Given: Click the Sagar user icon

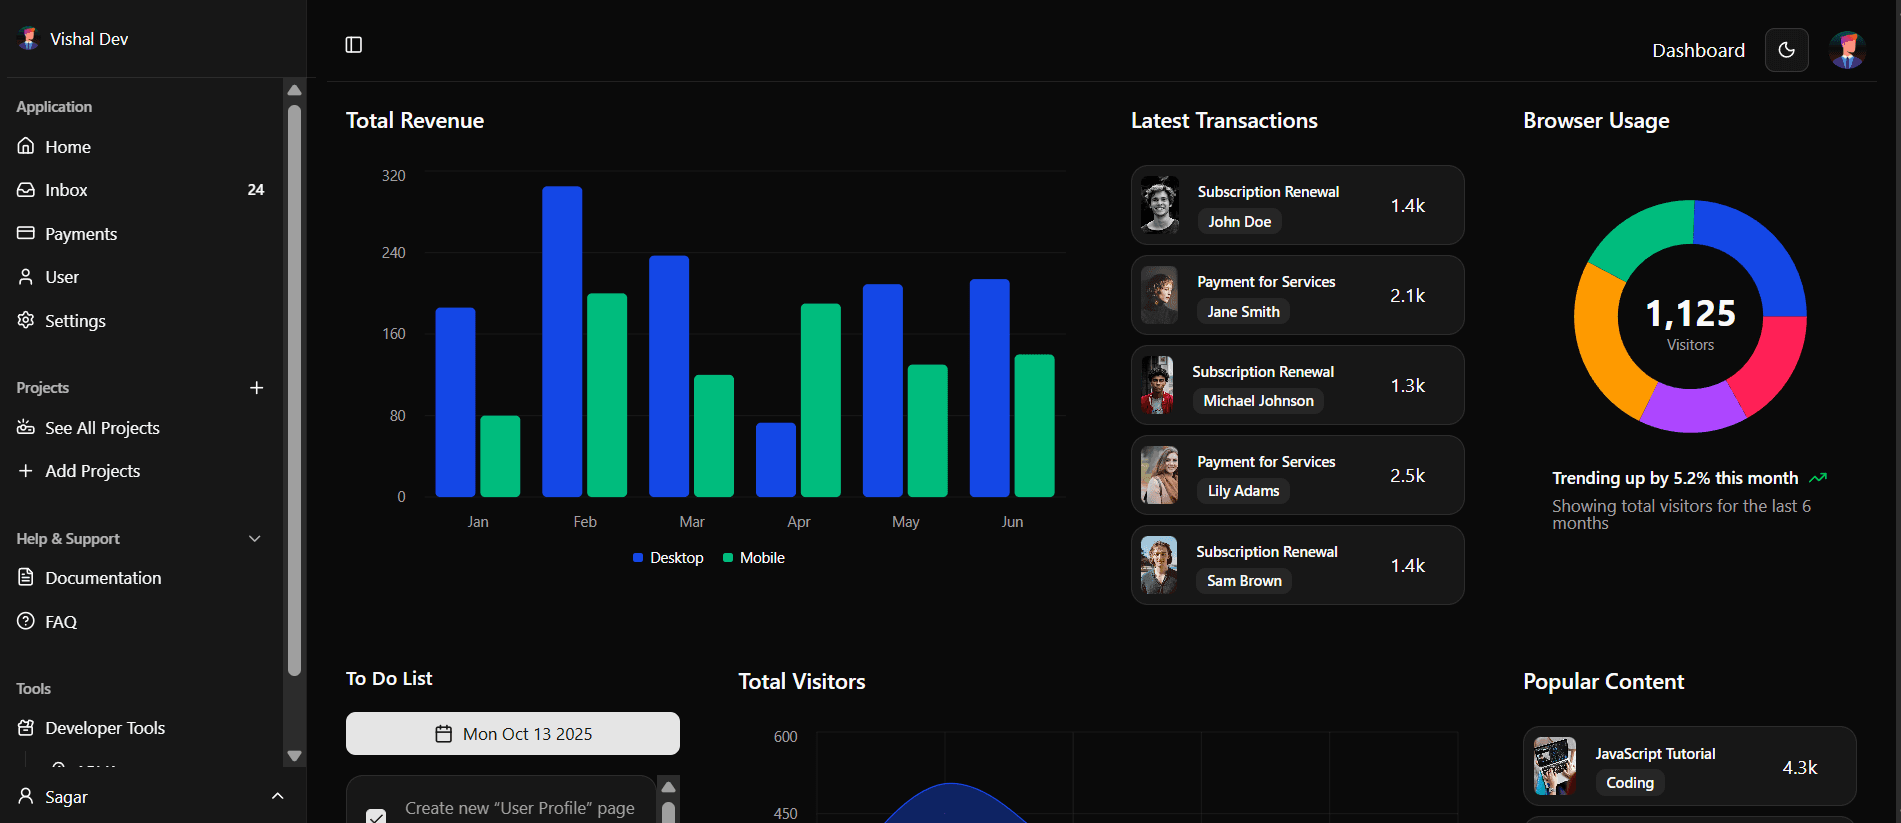Looking at the screenshot, I should [x=26, y=796].
